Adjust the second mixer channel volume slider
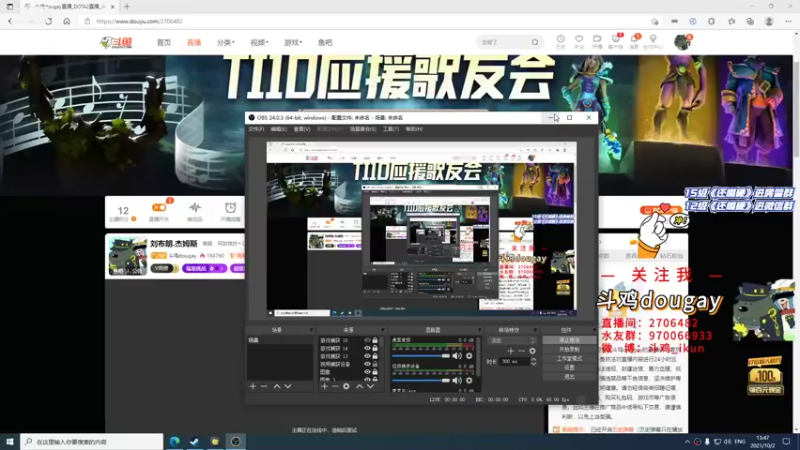Screen dimensions: 800x450 (x=421, y=380)
